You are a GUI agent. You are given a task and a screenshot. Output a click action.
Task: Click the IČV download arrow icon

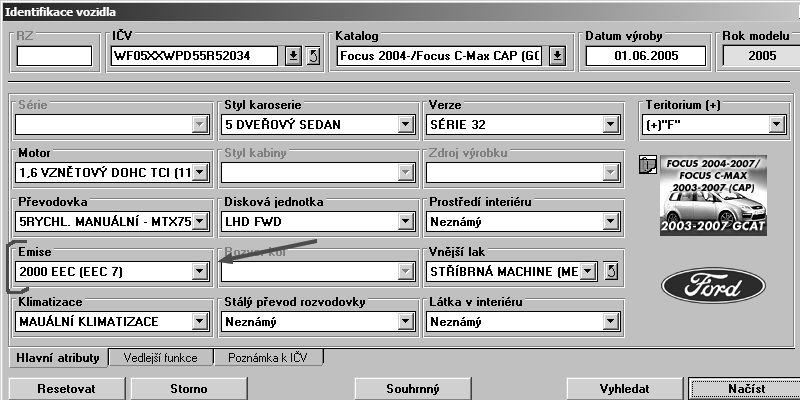(x=293, y=55)
